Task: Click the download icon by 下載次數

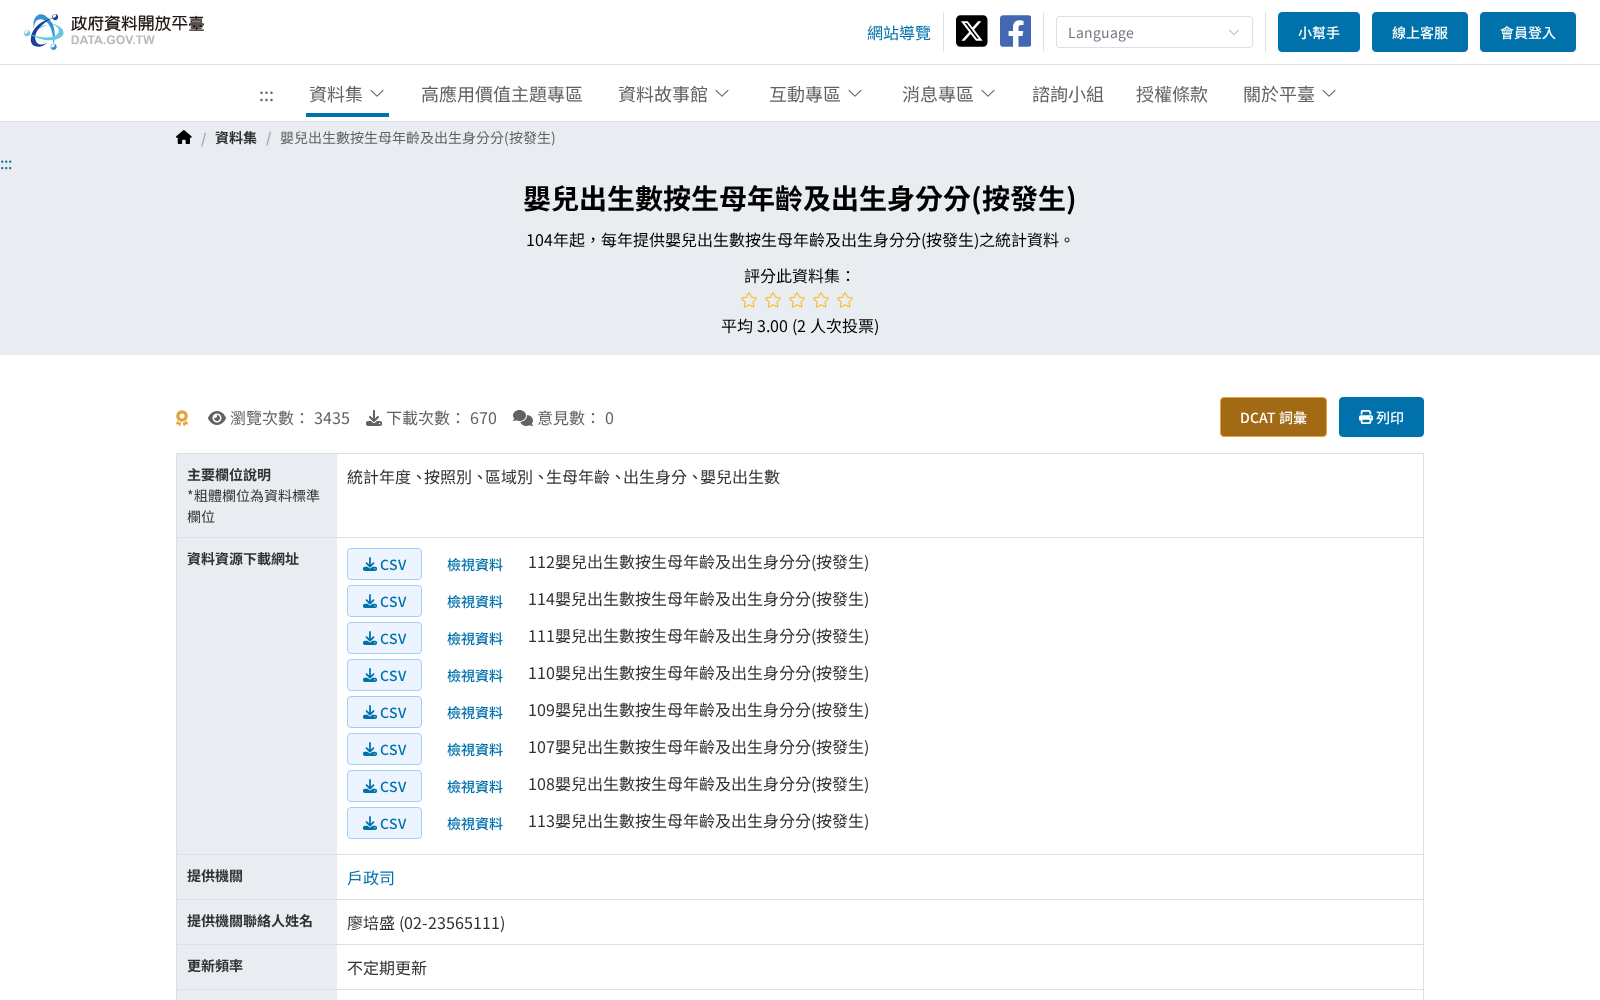Action: tap(374, 418)
